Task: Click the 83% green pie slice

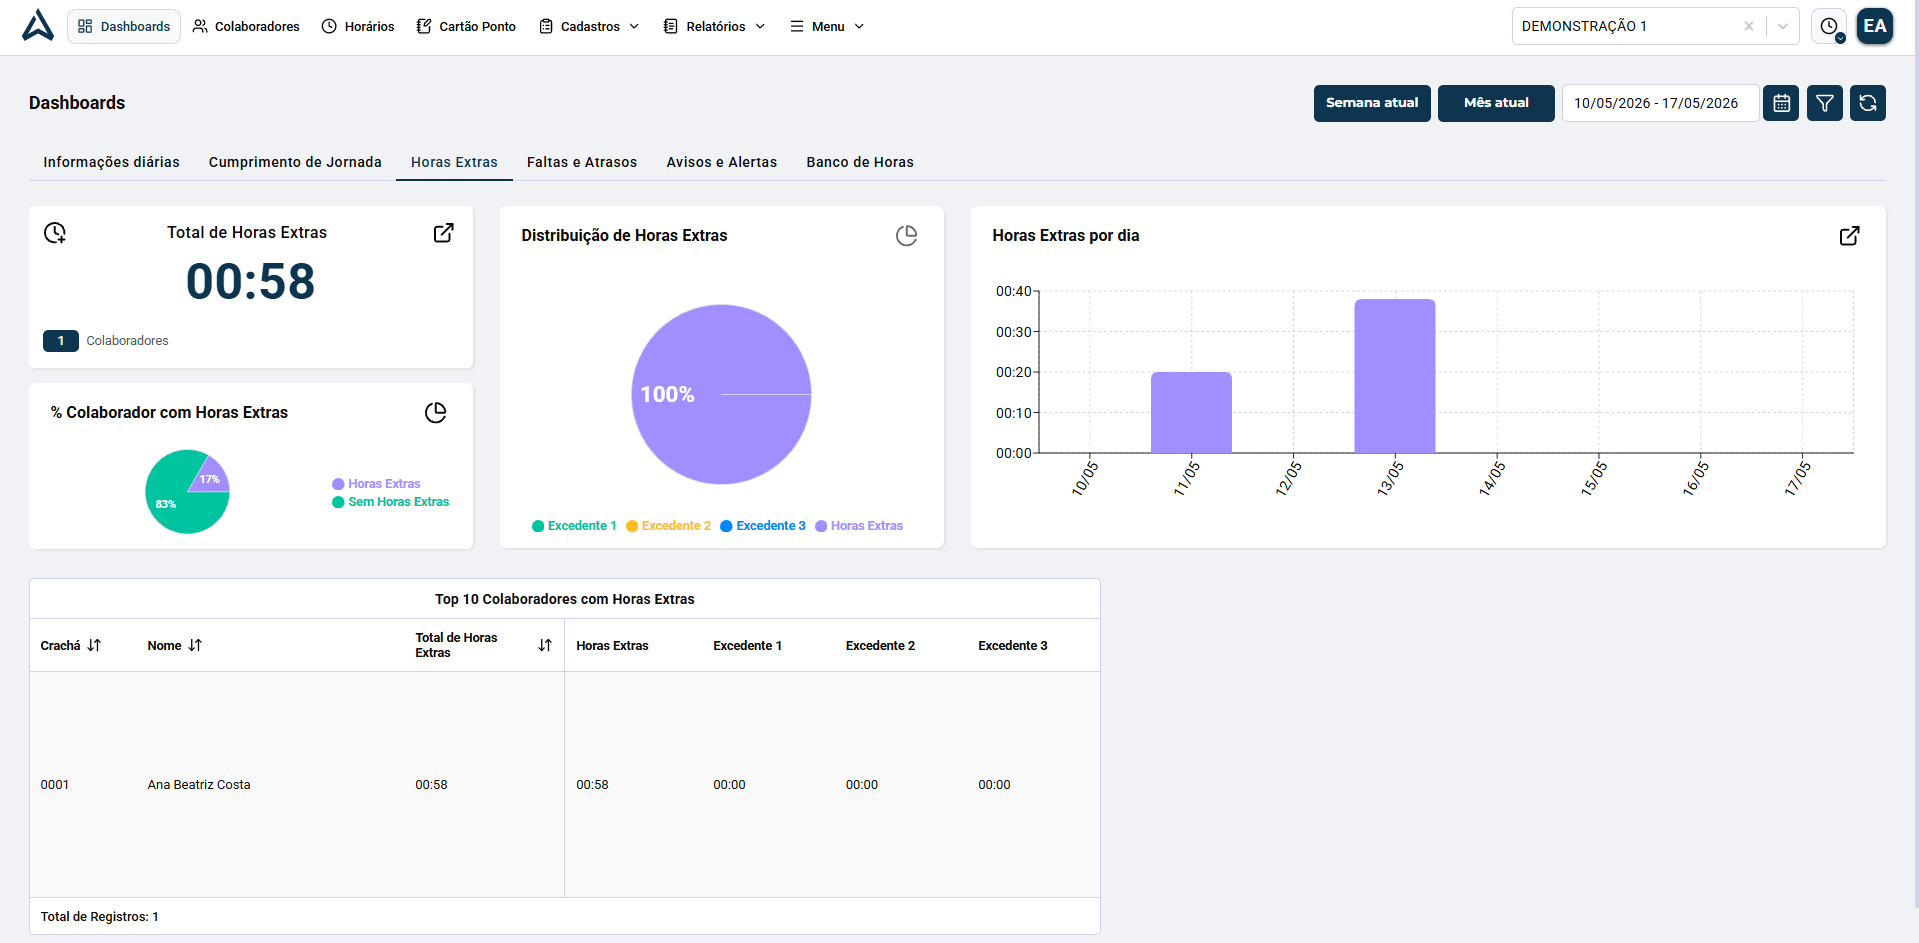Action: pyautogui.click(x=175, y=500)
